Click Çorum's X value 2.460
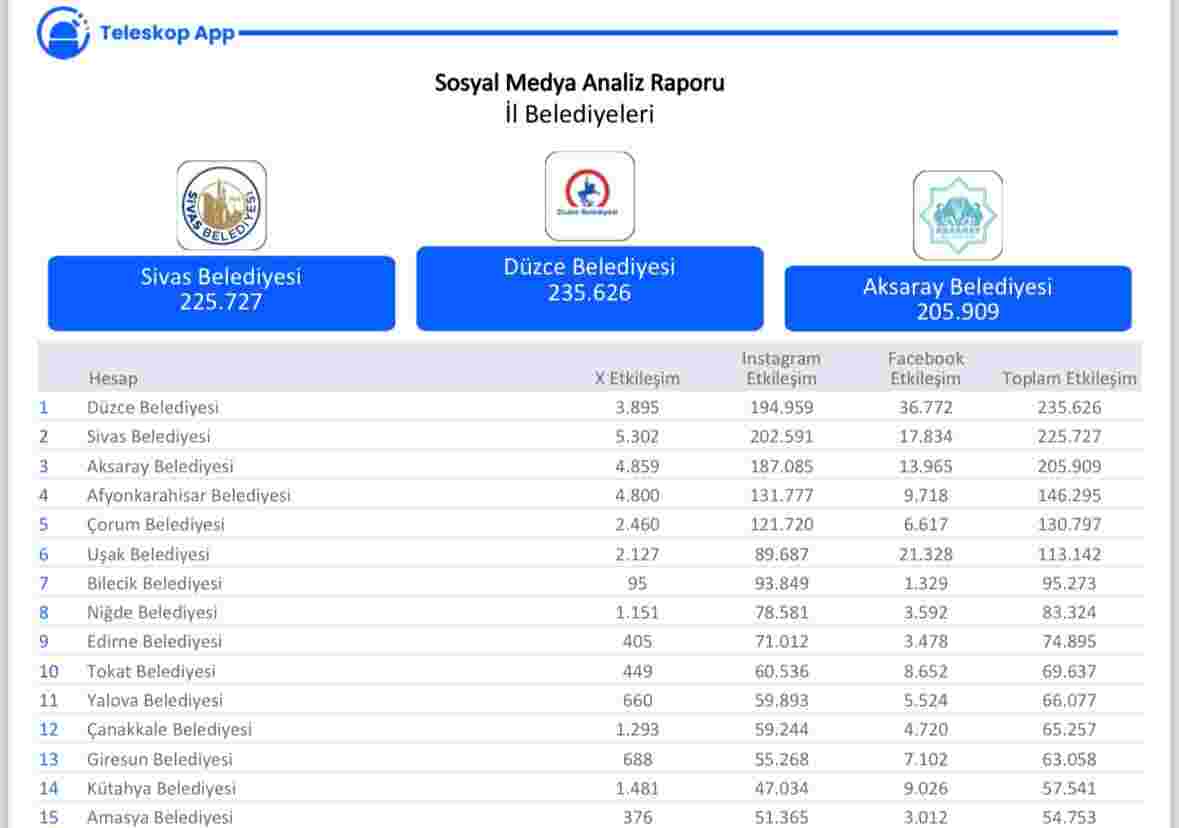 point(637,524)
